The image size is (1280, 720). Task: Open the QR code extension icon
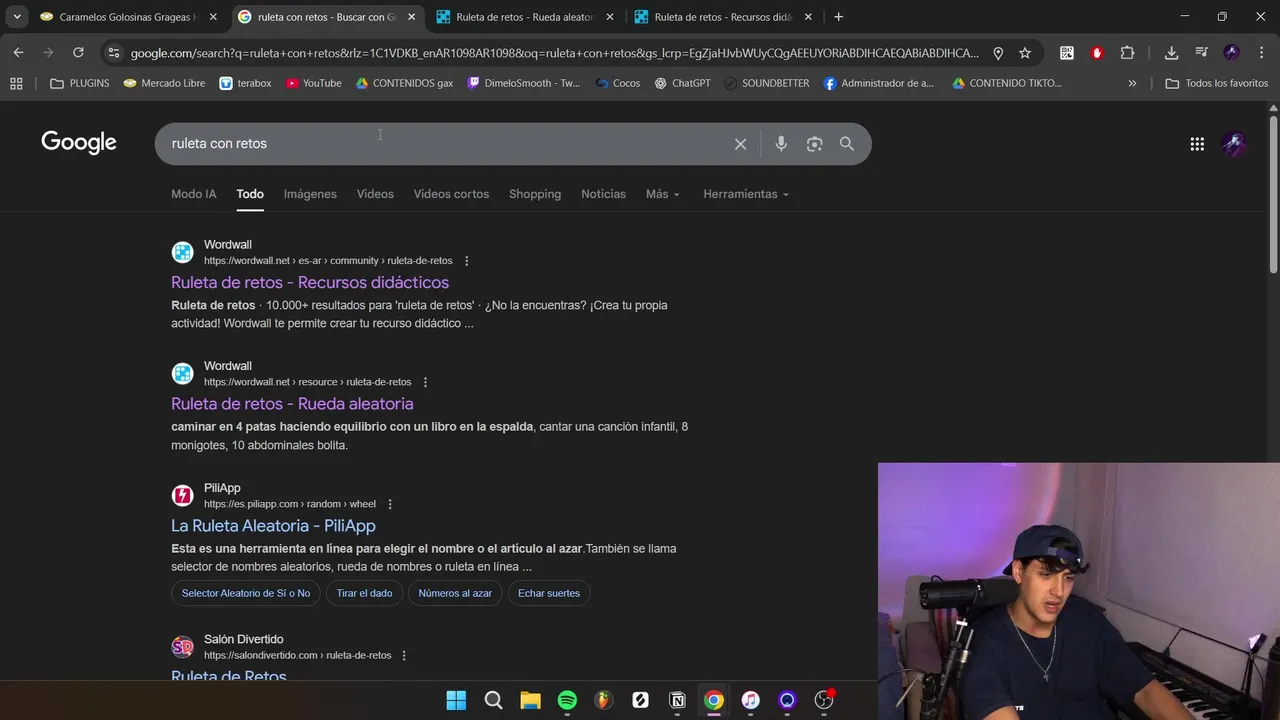[1067, 53]
